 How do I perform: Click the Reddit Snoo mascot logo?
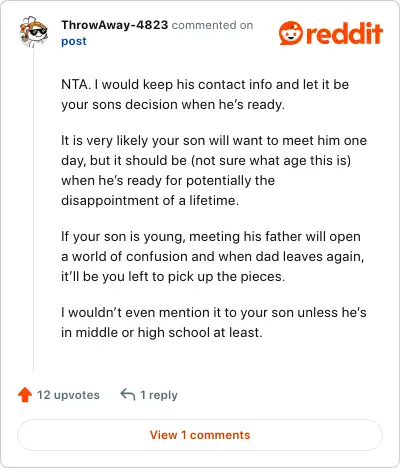pyautogui.click(x=291, y=33)
